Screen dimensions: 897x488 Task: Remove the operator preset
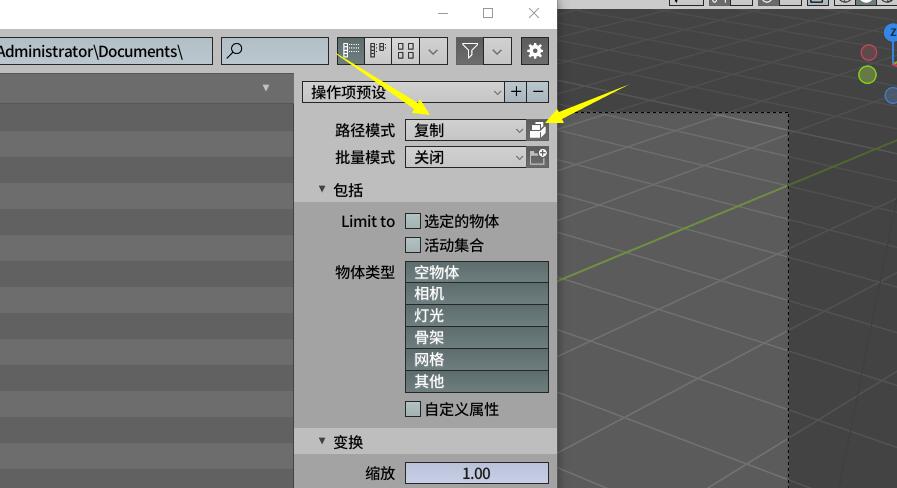(x=538, y=92)
